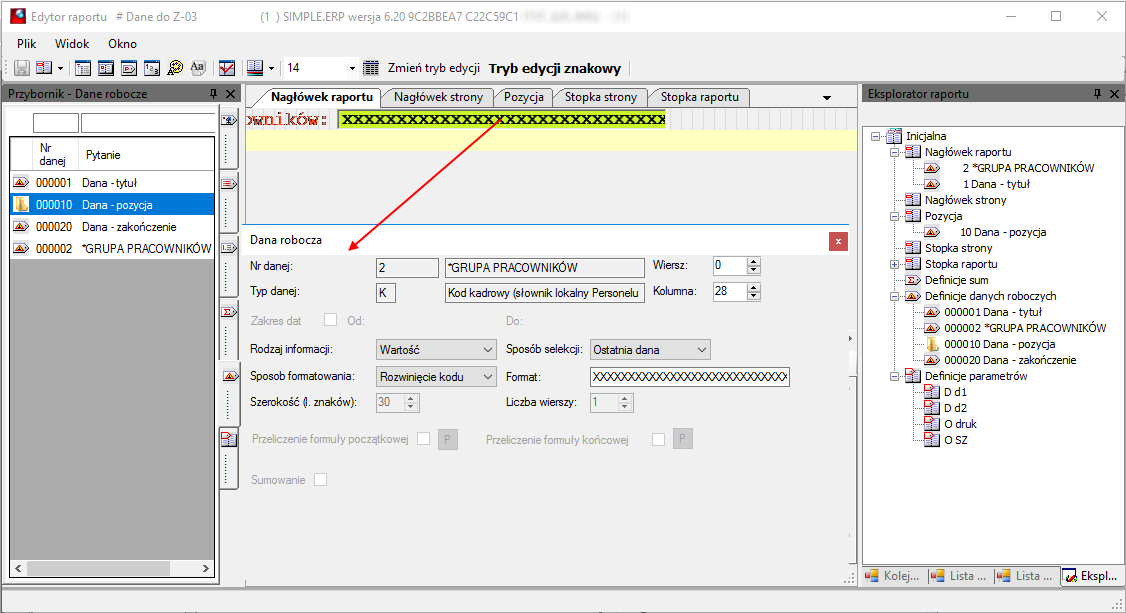Collapse Definicje danych roboczych node
Viewport: 1126px width, 613px height.
pyautogui.click(x=894, y=296)
